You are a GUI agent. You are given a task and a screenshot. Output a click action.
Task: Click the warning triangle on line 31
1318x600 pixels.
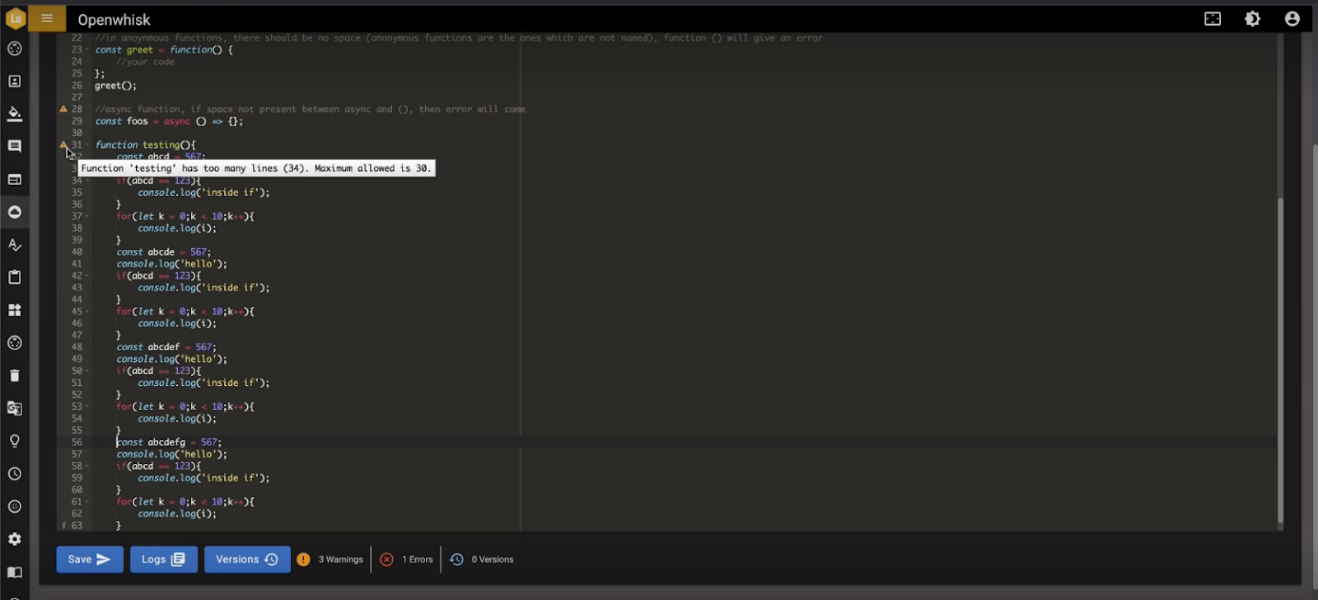coord(63,145)
